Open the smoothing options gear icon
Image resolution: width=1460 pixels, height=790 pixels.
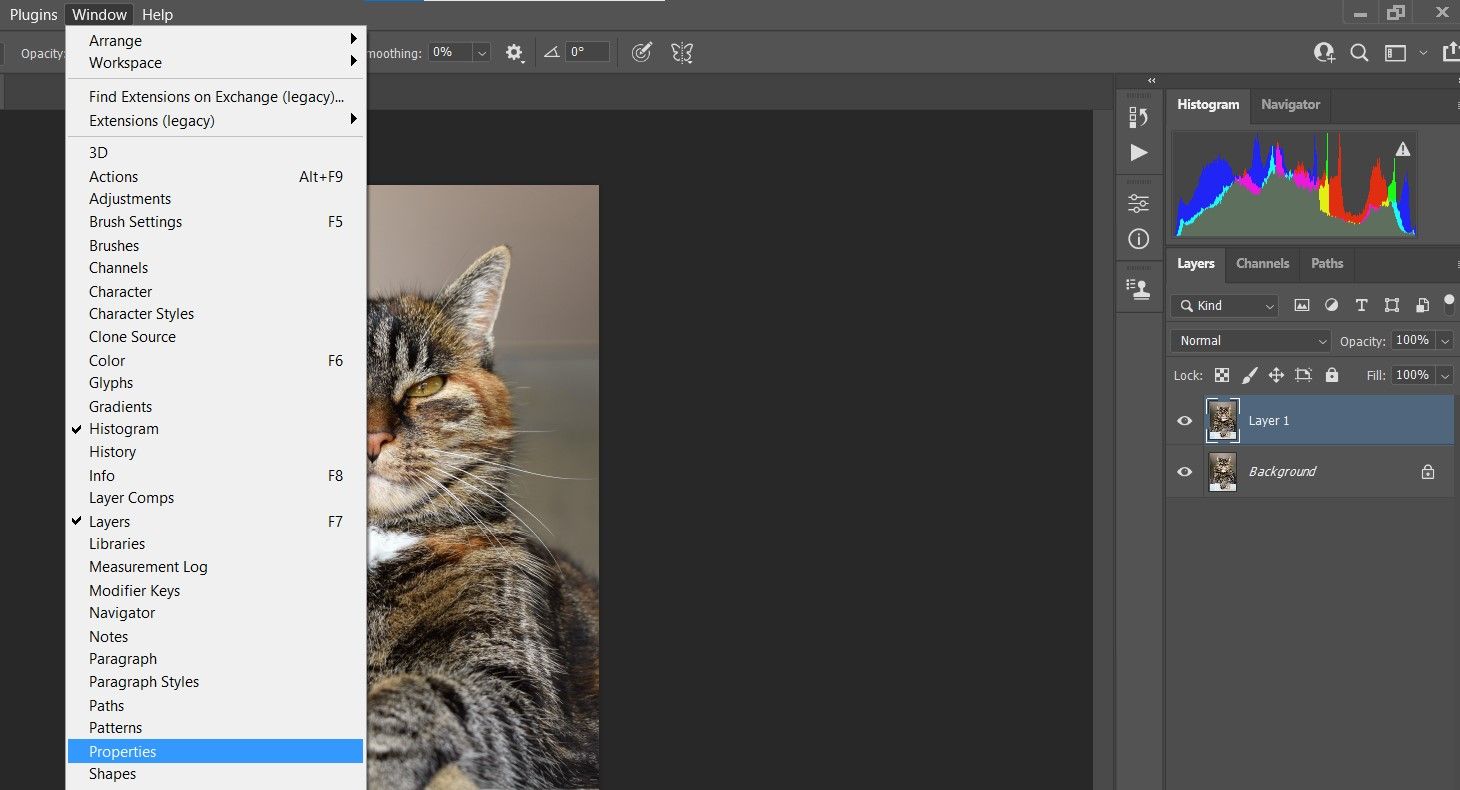click(x=514, y=53)
